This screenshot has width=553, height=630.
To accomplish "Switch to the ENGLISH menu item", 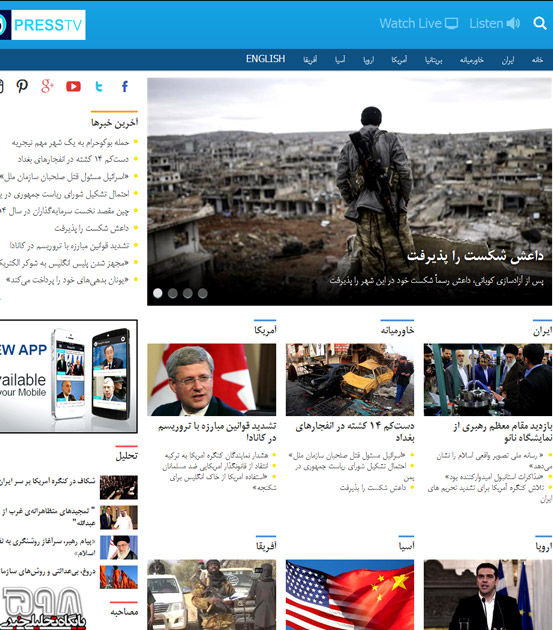I will tap(265, 59).
